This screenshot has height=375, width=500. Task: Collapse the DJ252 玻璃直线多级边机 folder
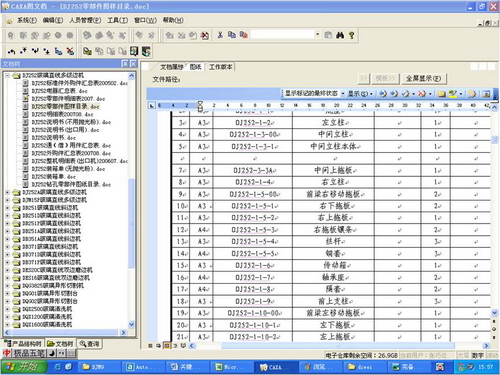[8, 76]
